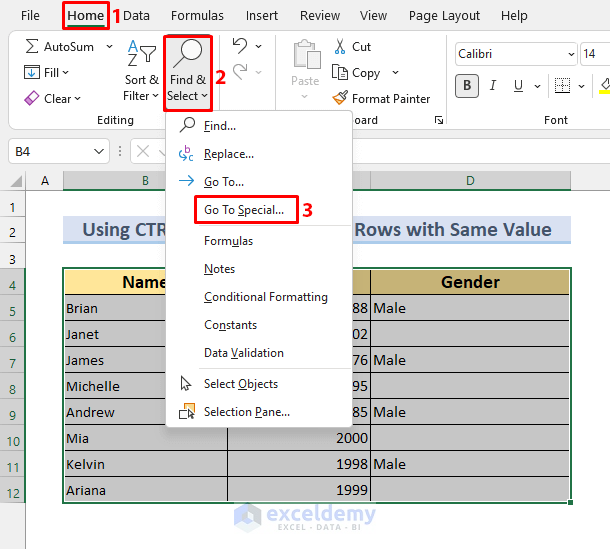Expand the Copy dropdown arrow

click(x=396, y=72)
